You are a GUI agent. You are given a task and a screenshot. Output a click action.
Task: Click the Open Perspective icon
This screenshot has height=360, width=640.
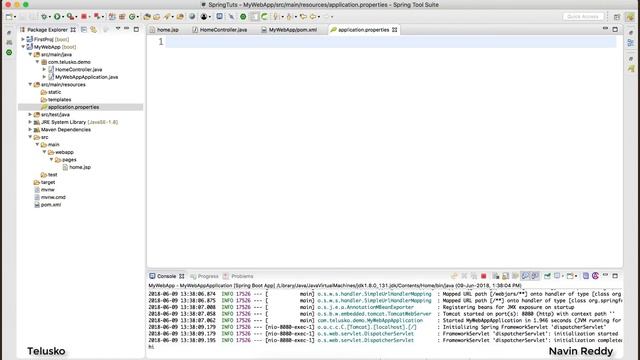pos(617,17)
